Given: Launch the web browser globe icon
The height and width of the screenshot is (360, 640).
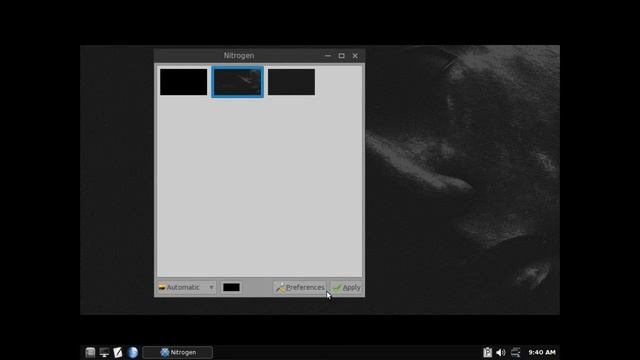Looking at the screenshot, I should point(133,352).
